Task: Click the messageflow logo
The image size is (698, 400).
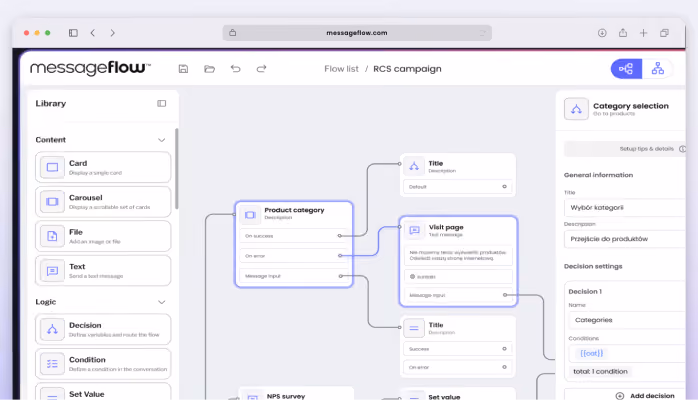Action: pyautogui.click(x=90, y=69)
